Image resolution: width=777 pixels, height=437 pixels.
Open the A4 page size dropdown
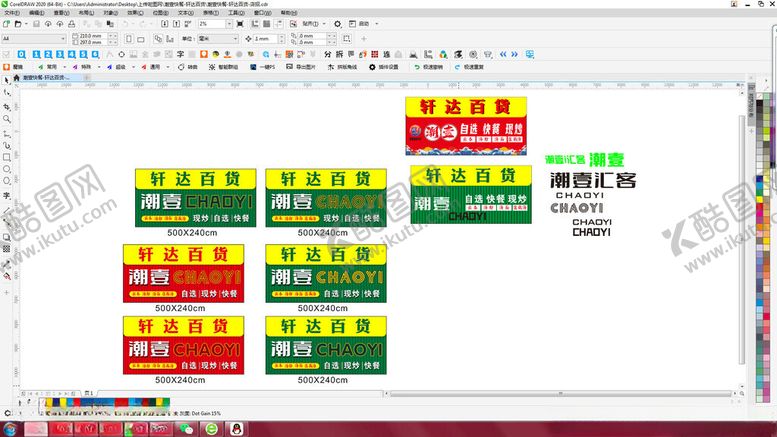pos(61,39)
